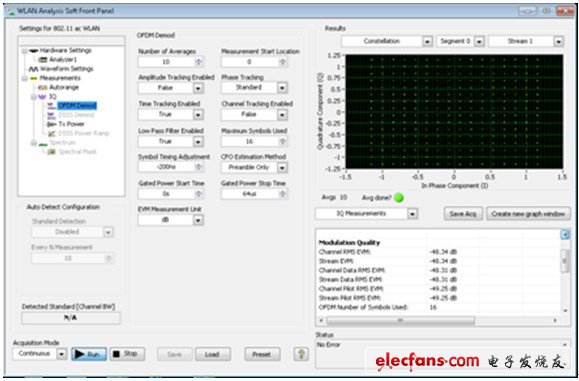Click the Number of Averages stepper
Viewport: 579px width, 381px height.
coord(199,62)
